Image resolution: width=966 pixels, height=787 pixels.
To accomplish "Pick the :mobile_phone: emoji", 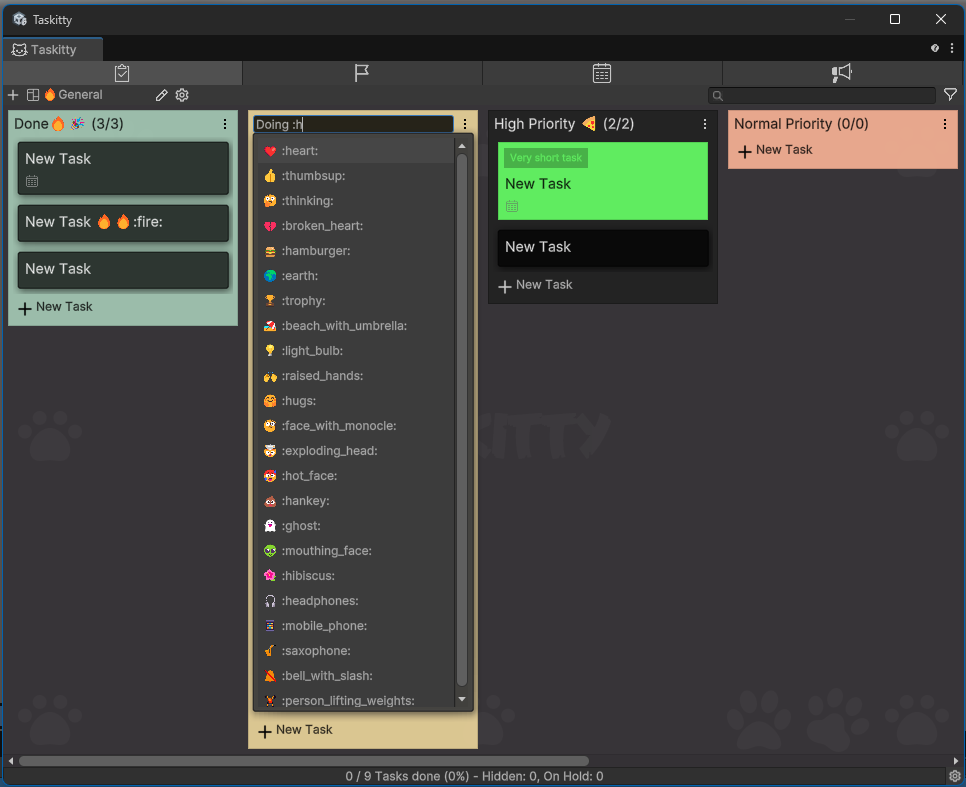I will [x=354, y=626].
